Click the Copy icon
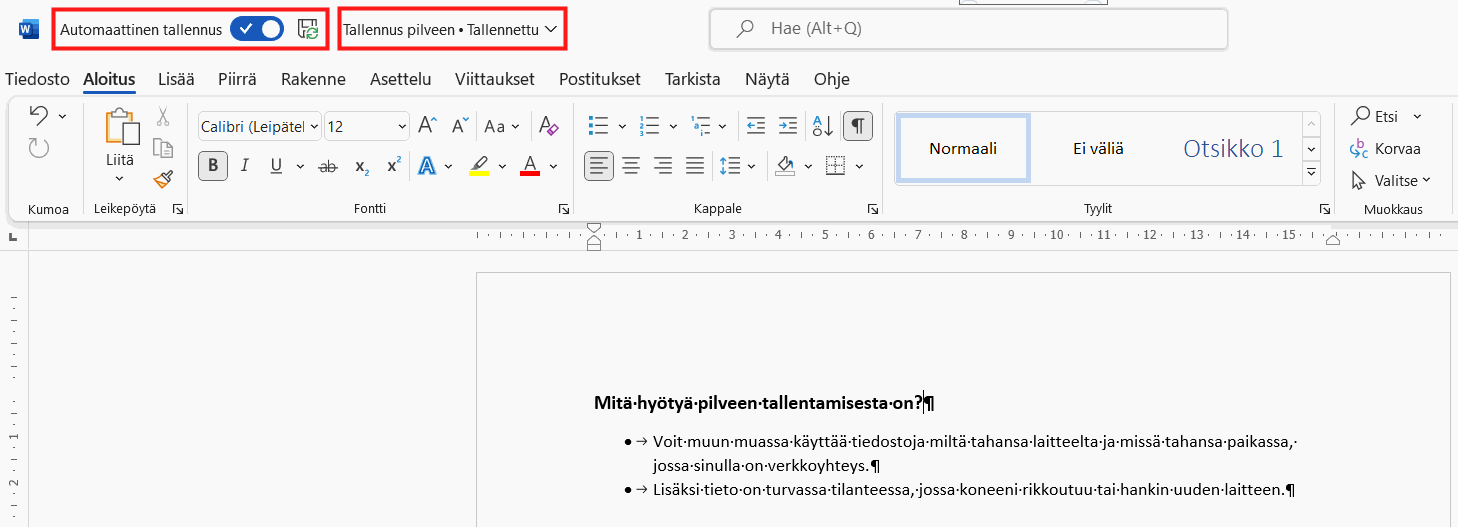This screenshot has width=1458, height=527. point(163,148)
